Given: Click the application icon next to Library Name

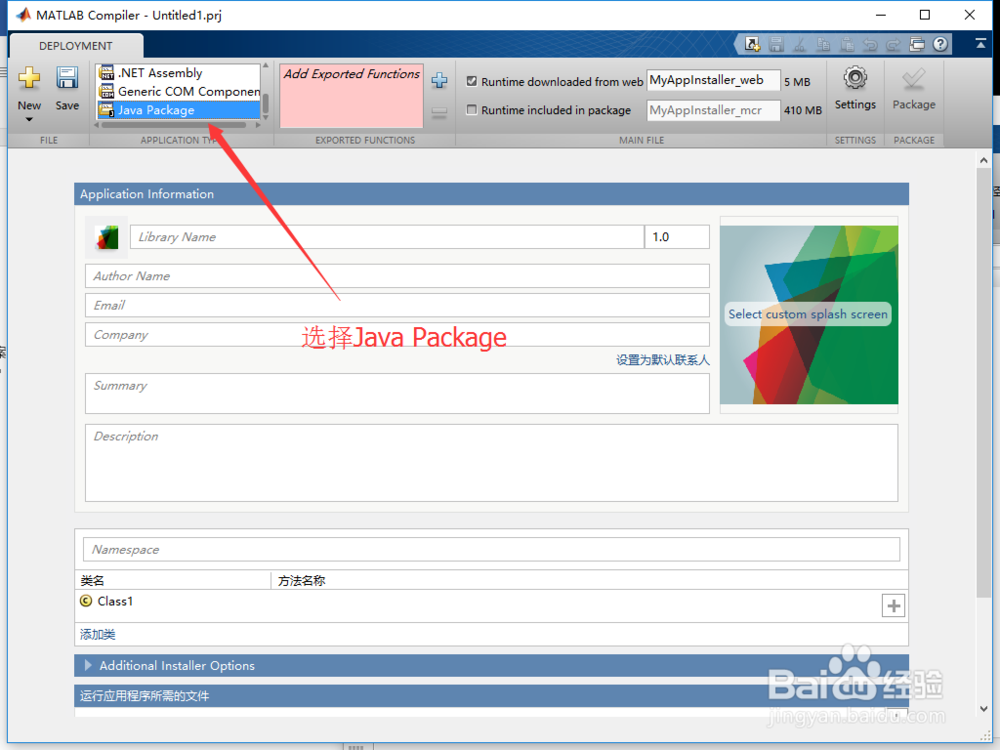Looking at the screenshot, I should click(x=107, y=237).
